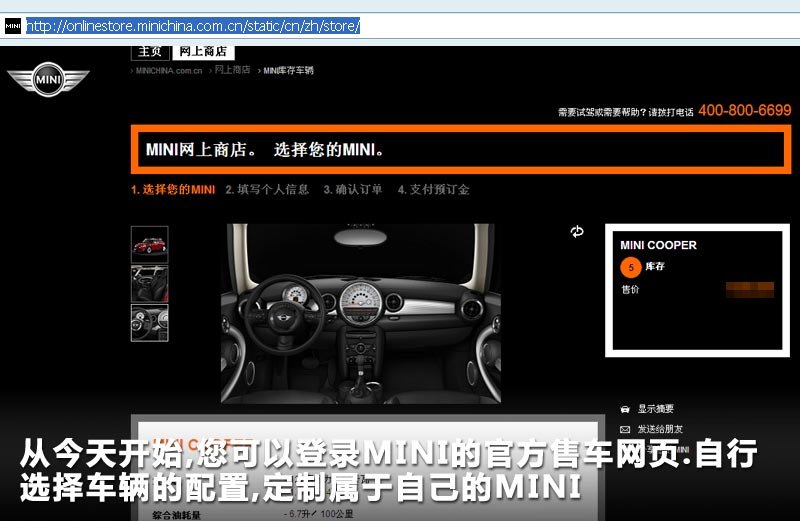Click the 库存 label
The height and width of the screenshot is (521, 800).
click(x=655, y=266)
